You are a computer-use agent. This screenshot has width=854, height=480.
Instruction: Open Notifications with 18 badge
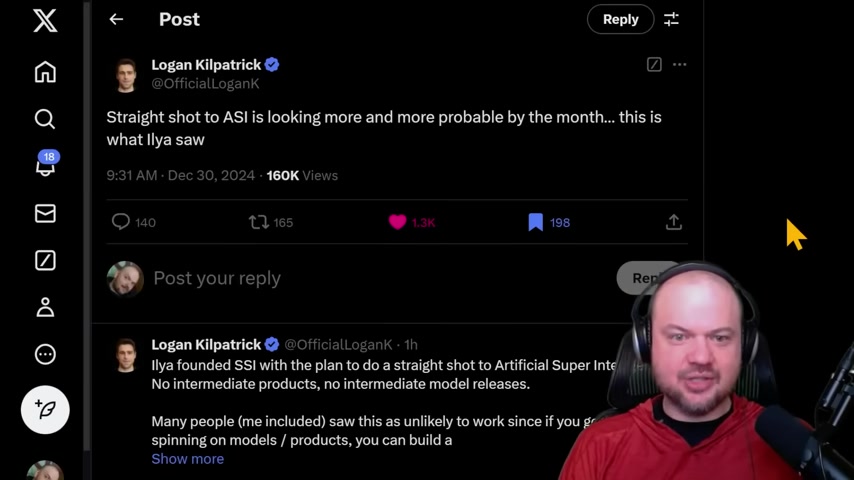pyautogui.click(x=46, y=164)
